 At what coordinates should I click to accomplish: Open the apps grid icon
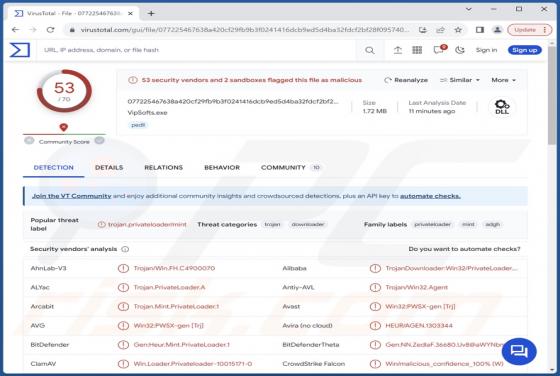417,50
